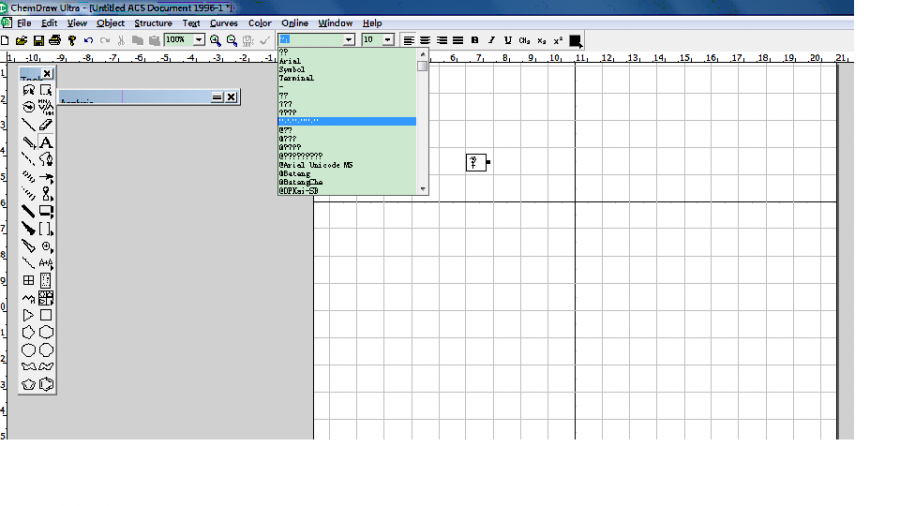The image size is (900, 506).
Task: Select the Bold Bond tool
Action: (28, 211)
